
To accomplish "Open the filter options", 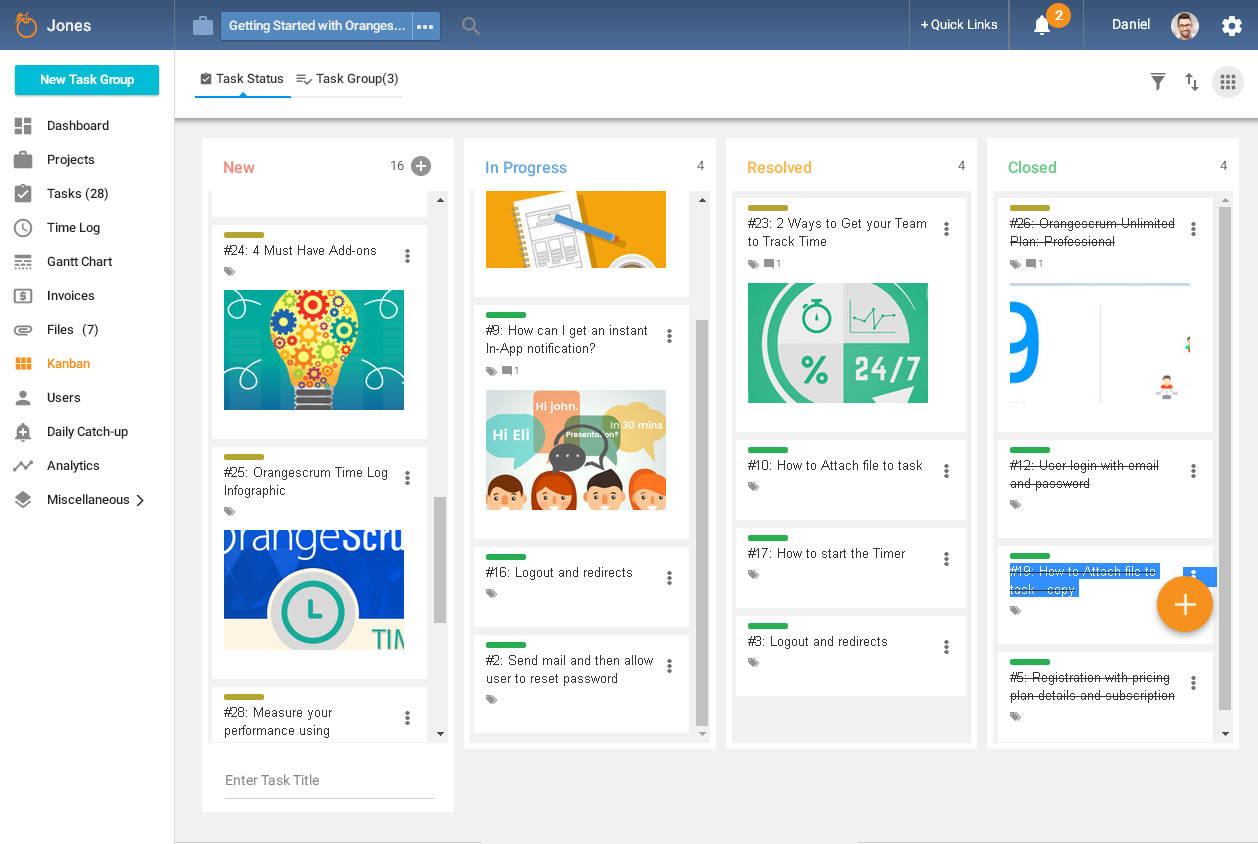I will 1157,82.
